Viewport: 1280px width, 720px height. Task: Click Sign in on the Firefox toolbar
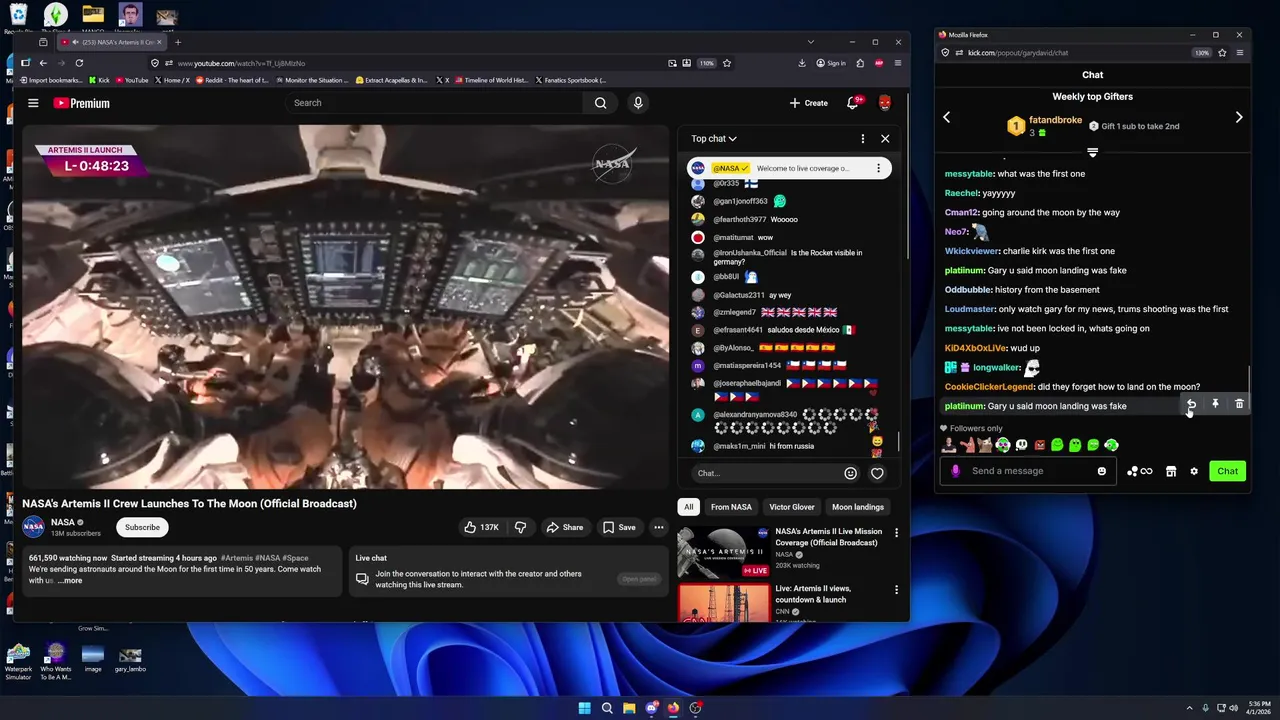point(830,63)
